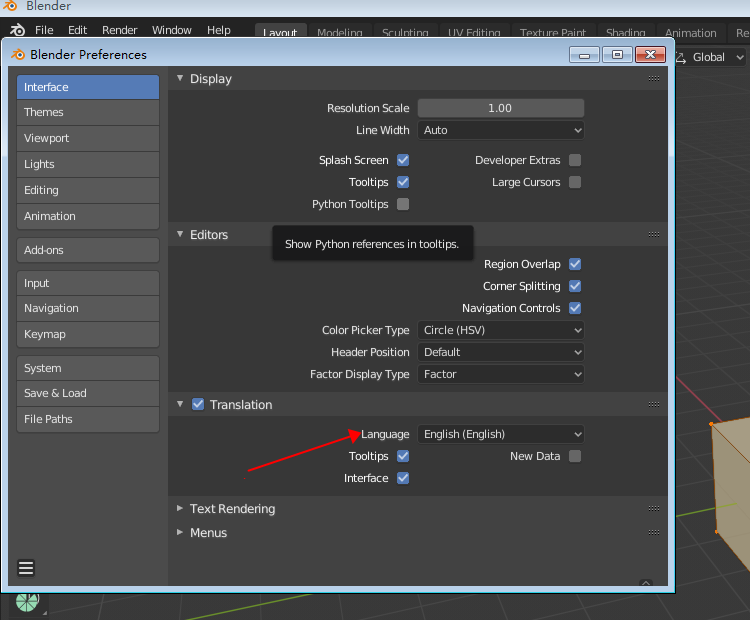
Task: Click the Display panel drag grip icon
Action: pos(653,78)
